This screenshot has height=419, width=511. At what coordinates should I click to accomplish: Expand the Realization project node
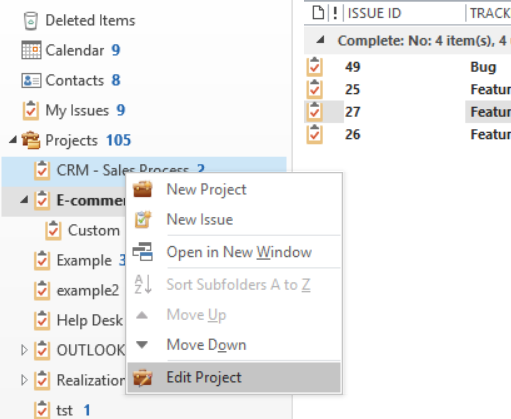pos(24,380)
